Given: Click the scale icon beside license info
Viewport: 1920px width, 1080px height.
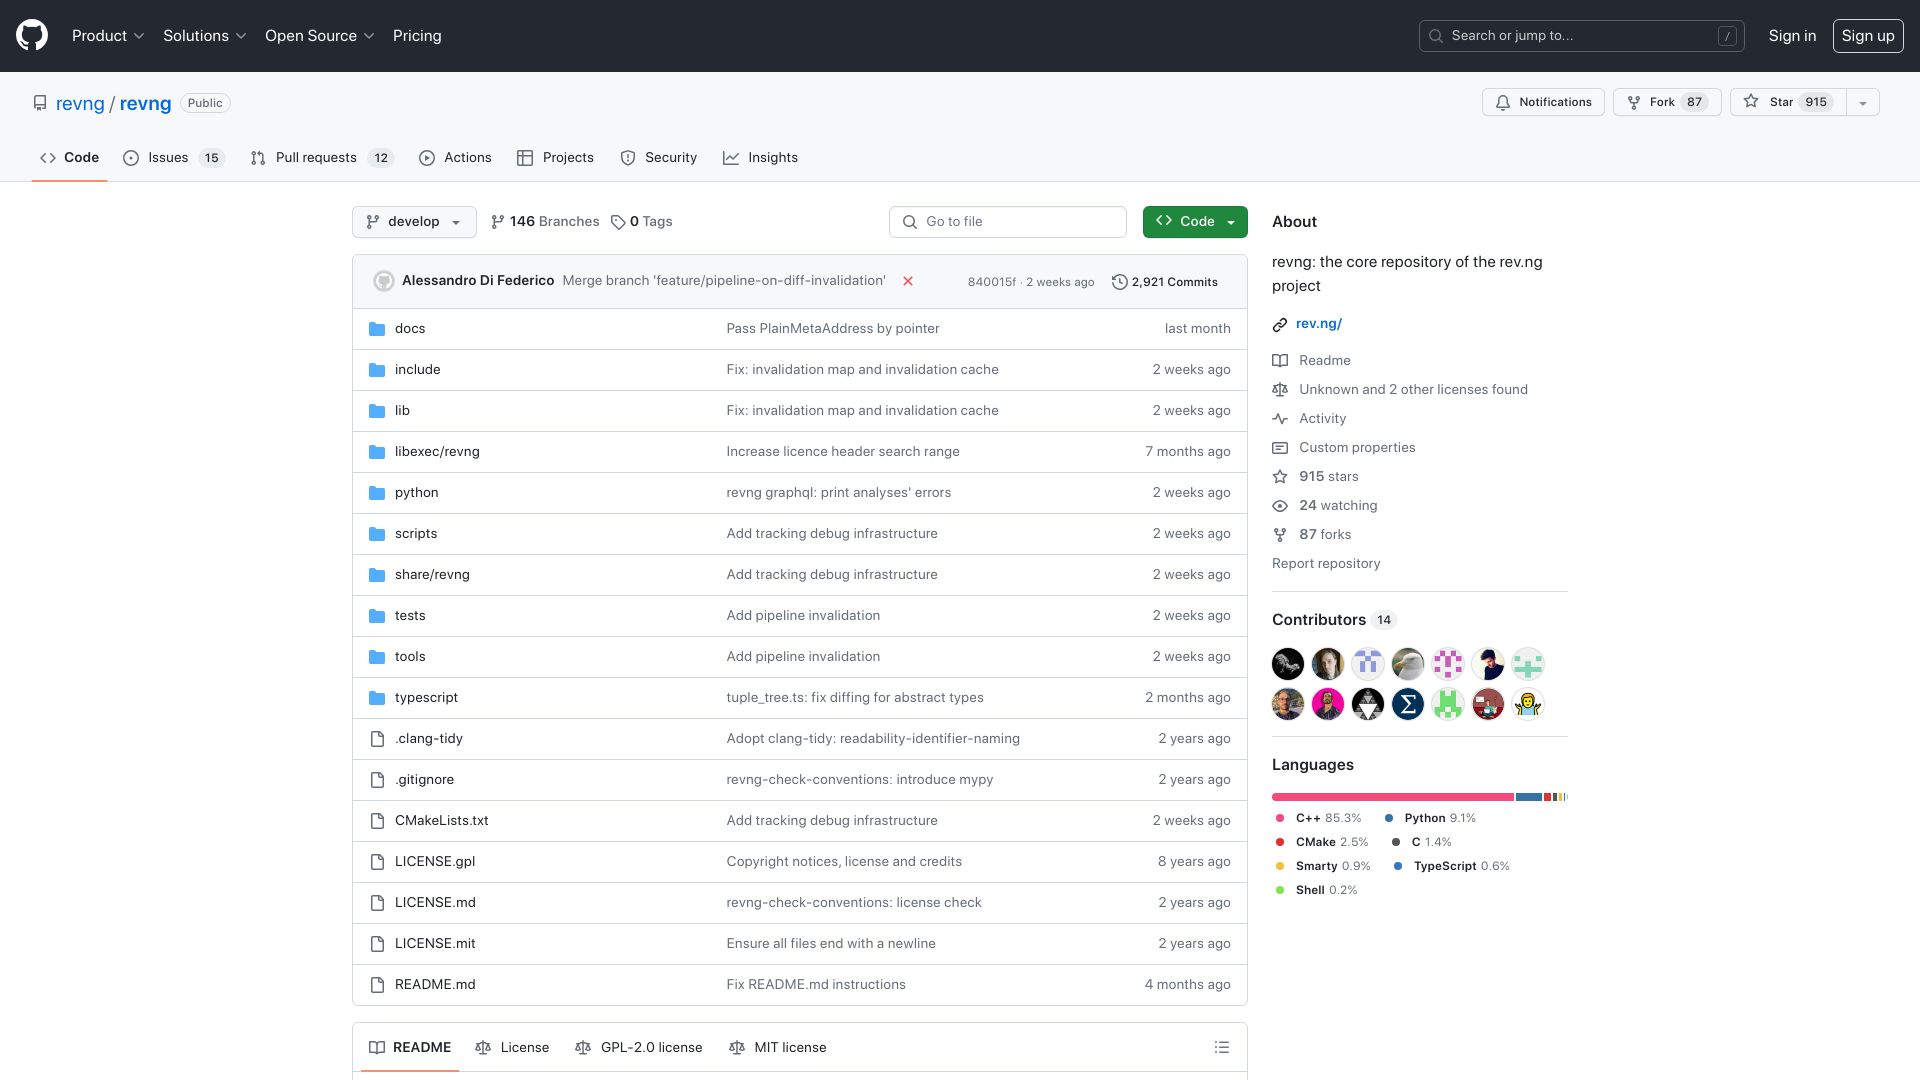Looking at the screenshot, I should click(x=1280, y=390).
